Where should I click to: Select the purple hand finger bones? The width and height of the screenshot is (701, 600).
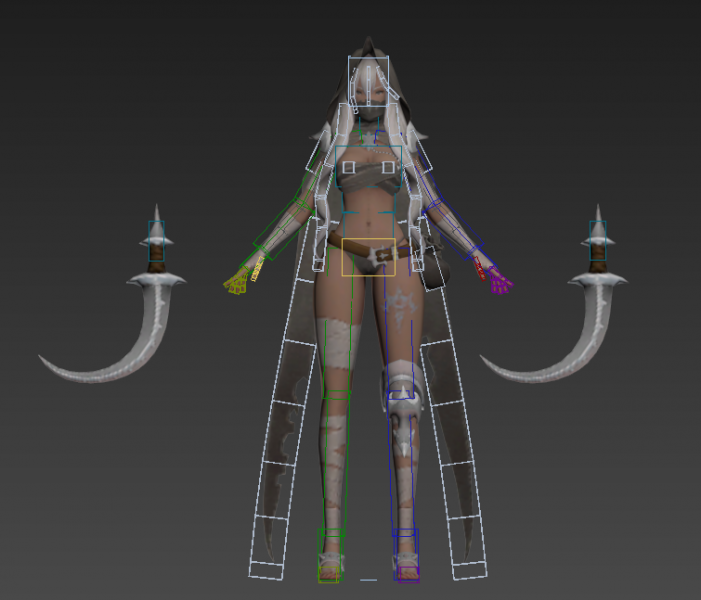[501, 283]
